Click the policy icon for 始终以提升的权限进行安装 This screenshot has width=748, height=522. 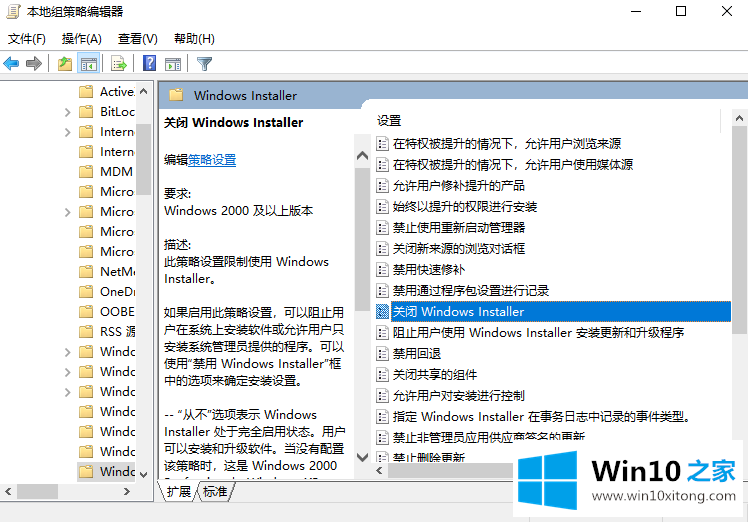point(382,207)
